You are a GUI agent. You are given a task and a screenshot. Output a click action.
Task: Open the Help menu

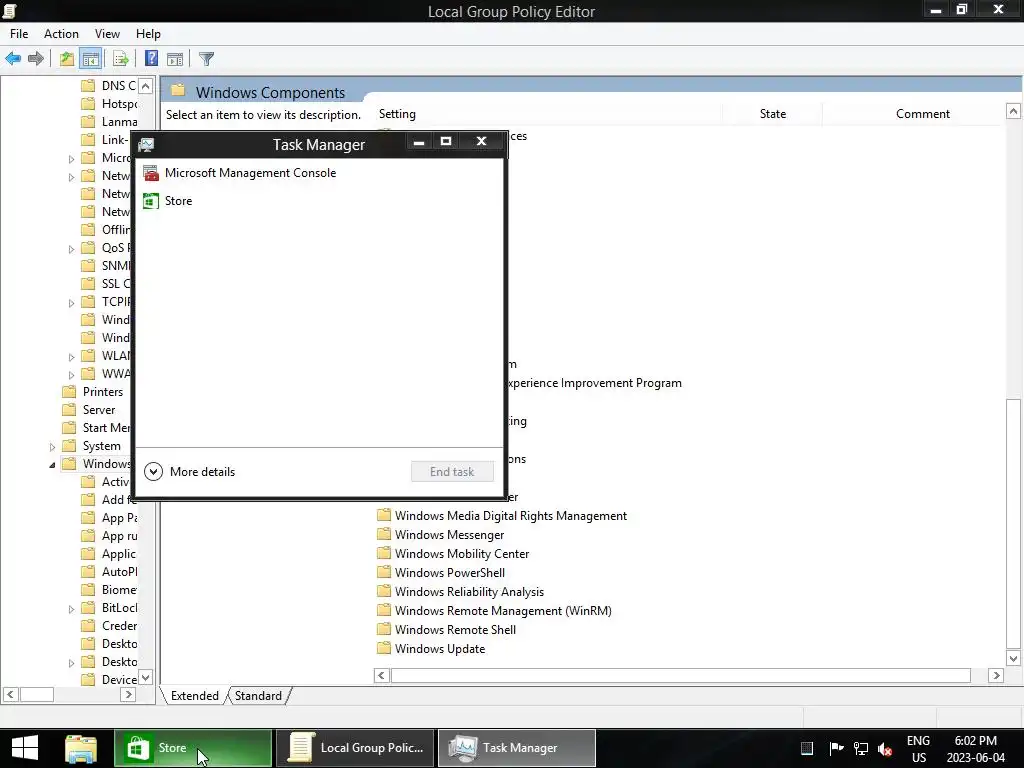(x=148, y=34)
